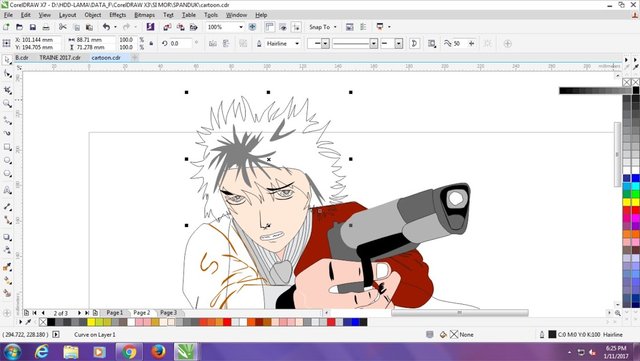Select the Color Eyedropper tool
This screenshot has width=640, height=361.
(7, 267)
